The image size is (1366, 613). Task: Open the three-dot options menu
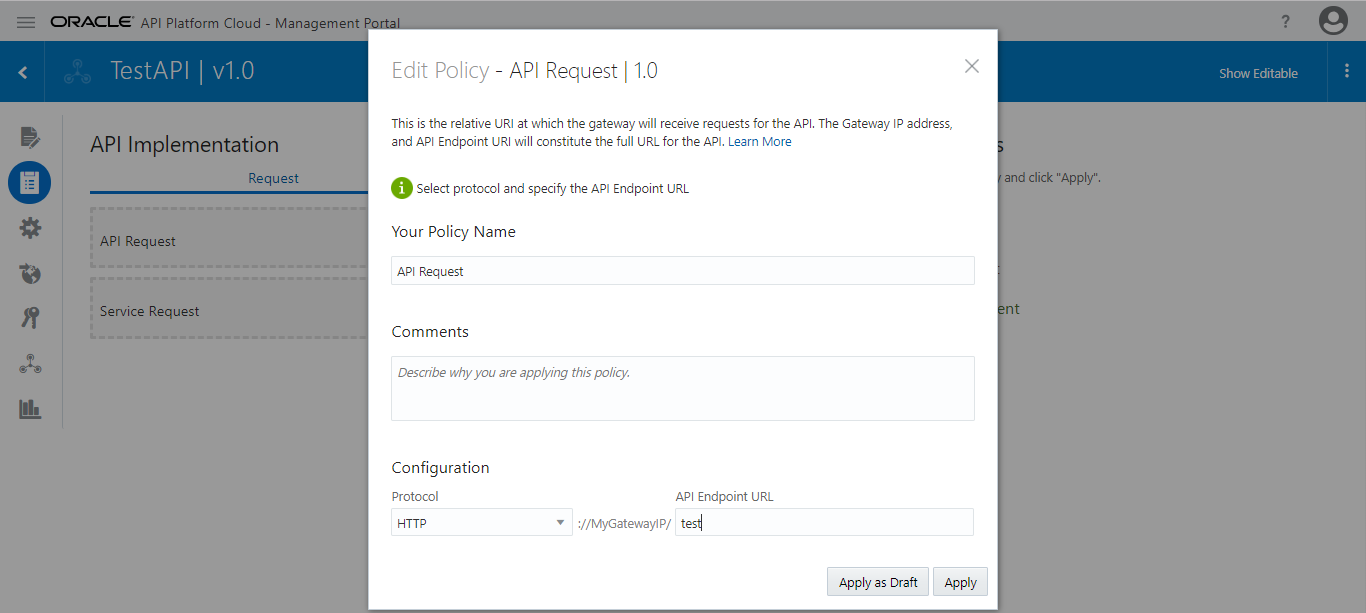pos(1346,72)
